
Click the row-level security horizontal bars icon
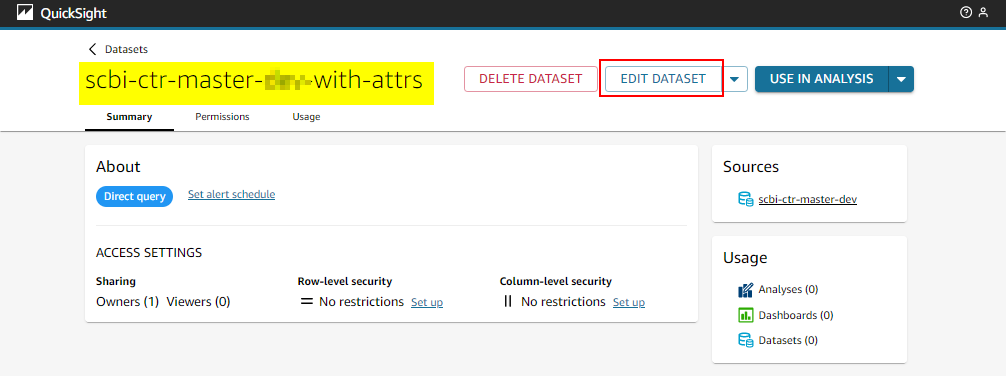(x=307, y=302)
